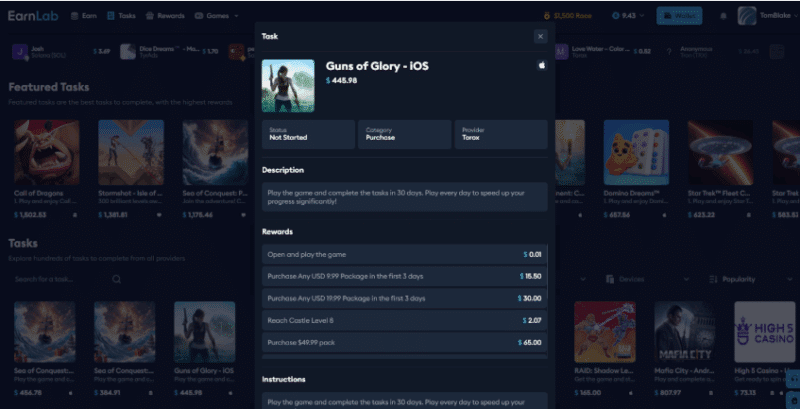Click the platform icon on the $456.78 Sea of Conquest card
This screenshot has height=409, width=800.
70,393
